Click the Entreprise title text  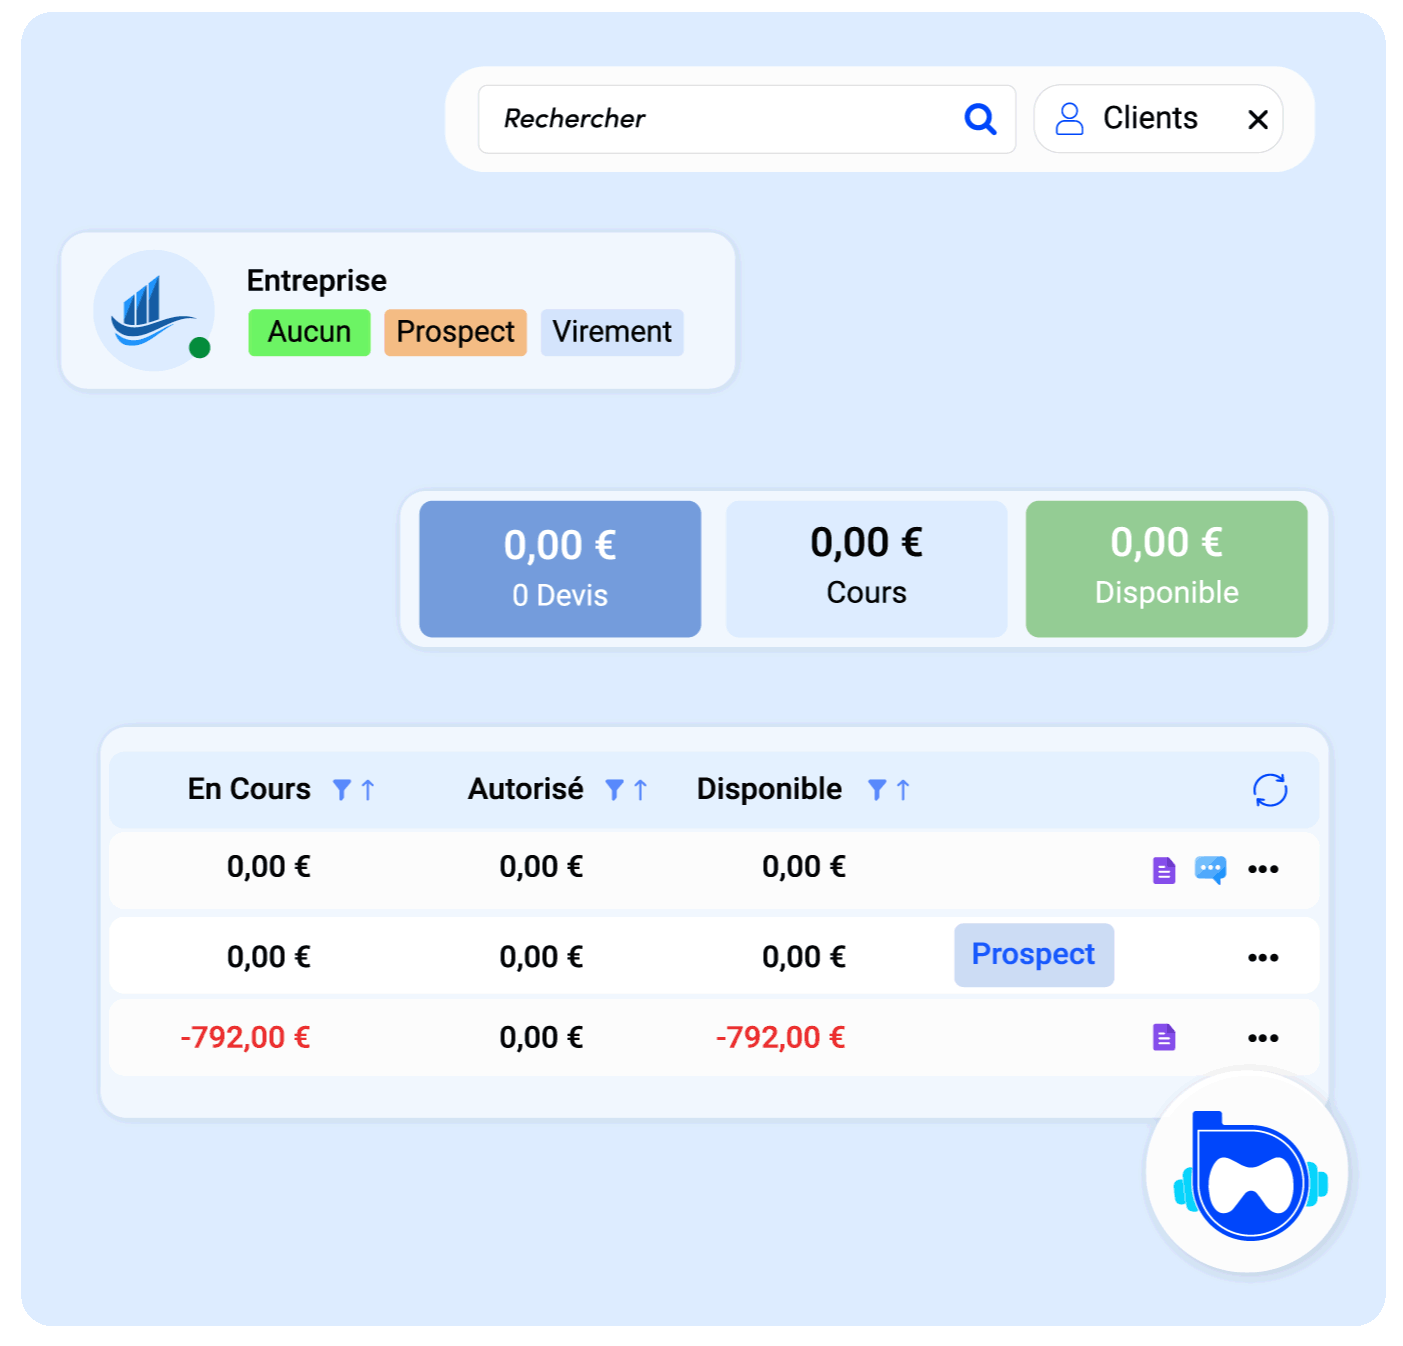point(317,281)
